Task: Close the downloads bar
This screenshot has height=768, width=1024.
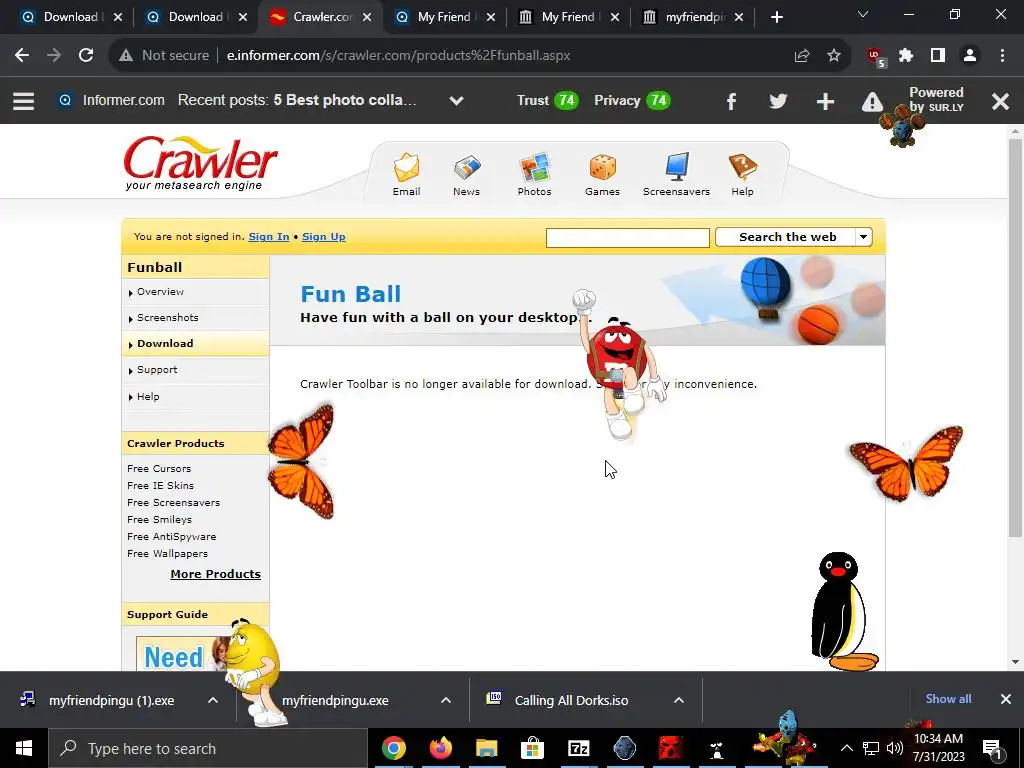Action: [x=1006, y=699]
